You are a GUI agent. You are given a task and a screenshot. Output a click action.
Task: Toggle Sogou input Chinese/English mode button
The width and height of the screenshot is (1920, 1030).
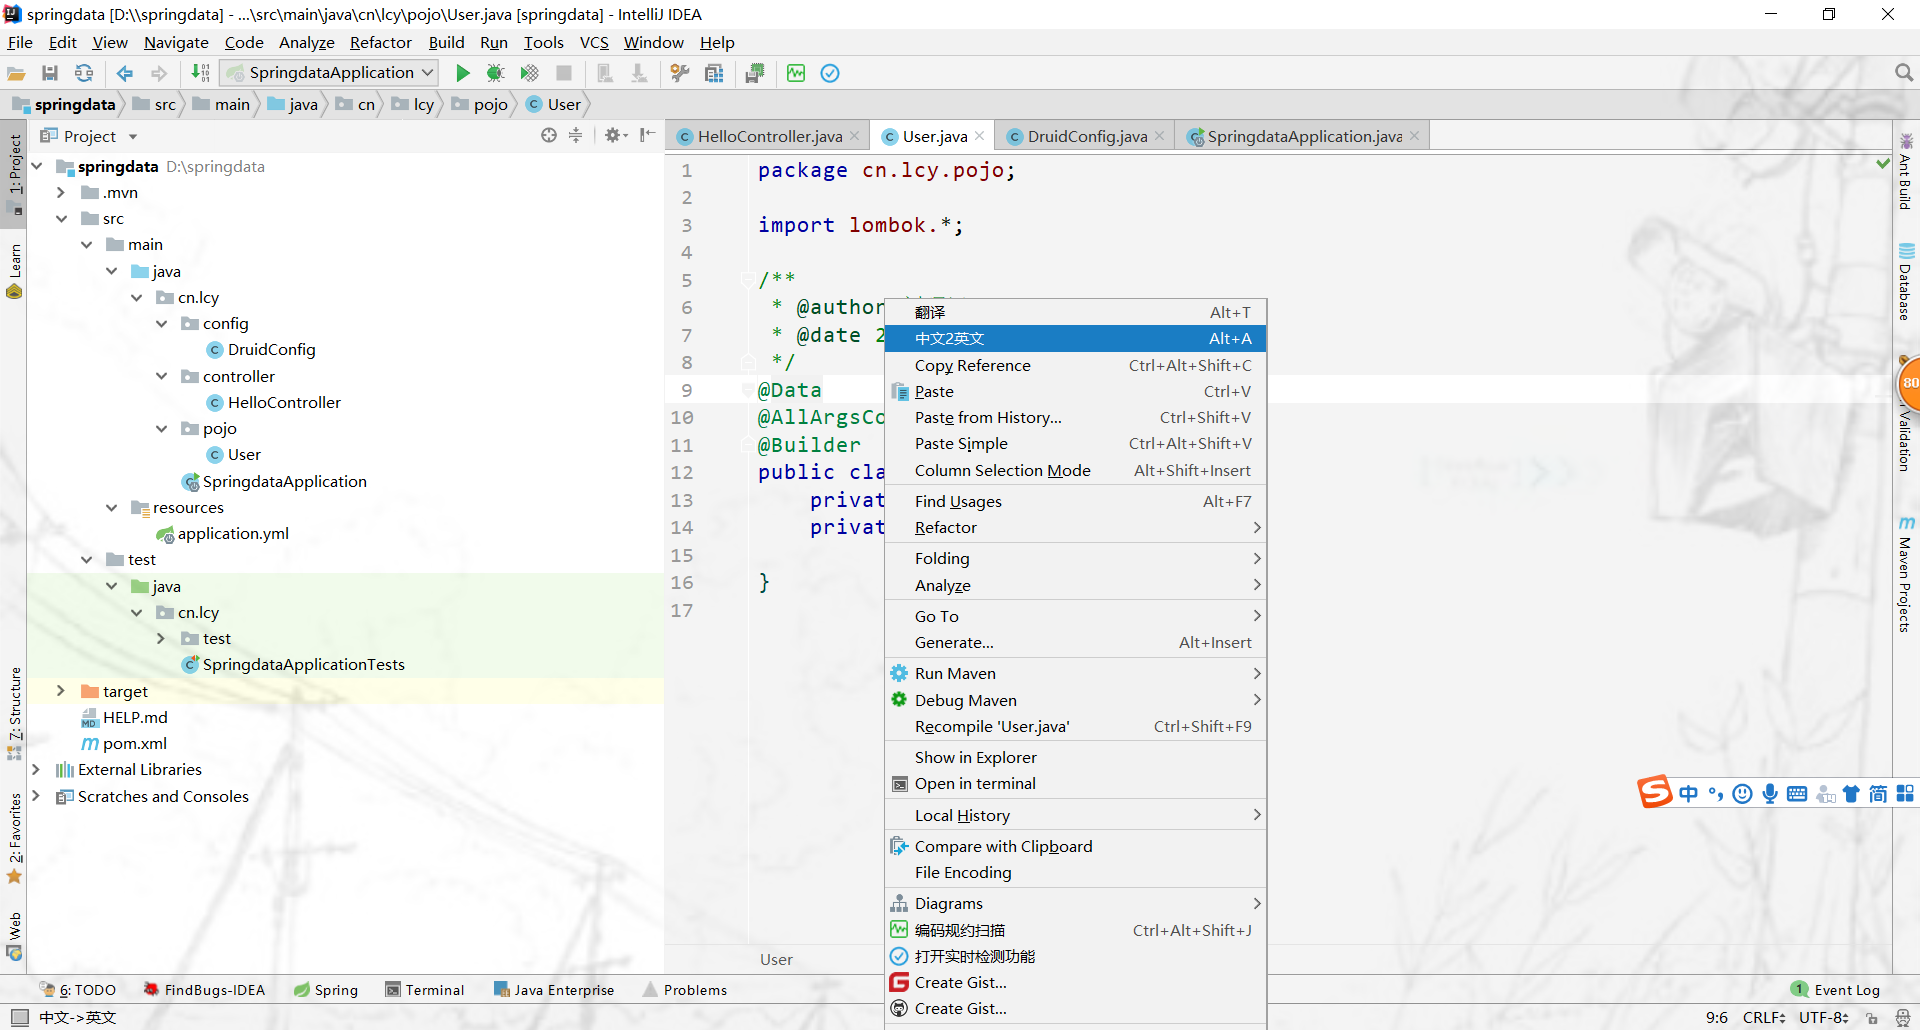pos(1688,794)
